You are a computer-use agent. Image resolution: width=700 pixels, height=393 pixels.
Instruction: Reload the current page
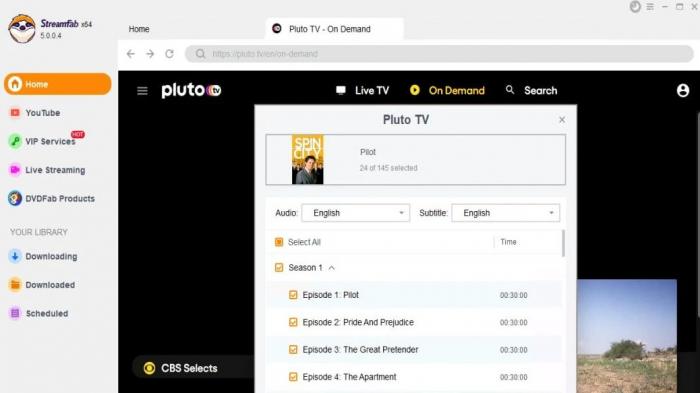click(x=170, y=54)
